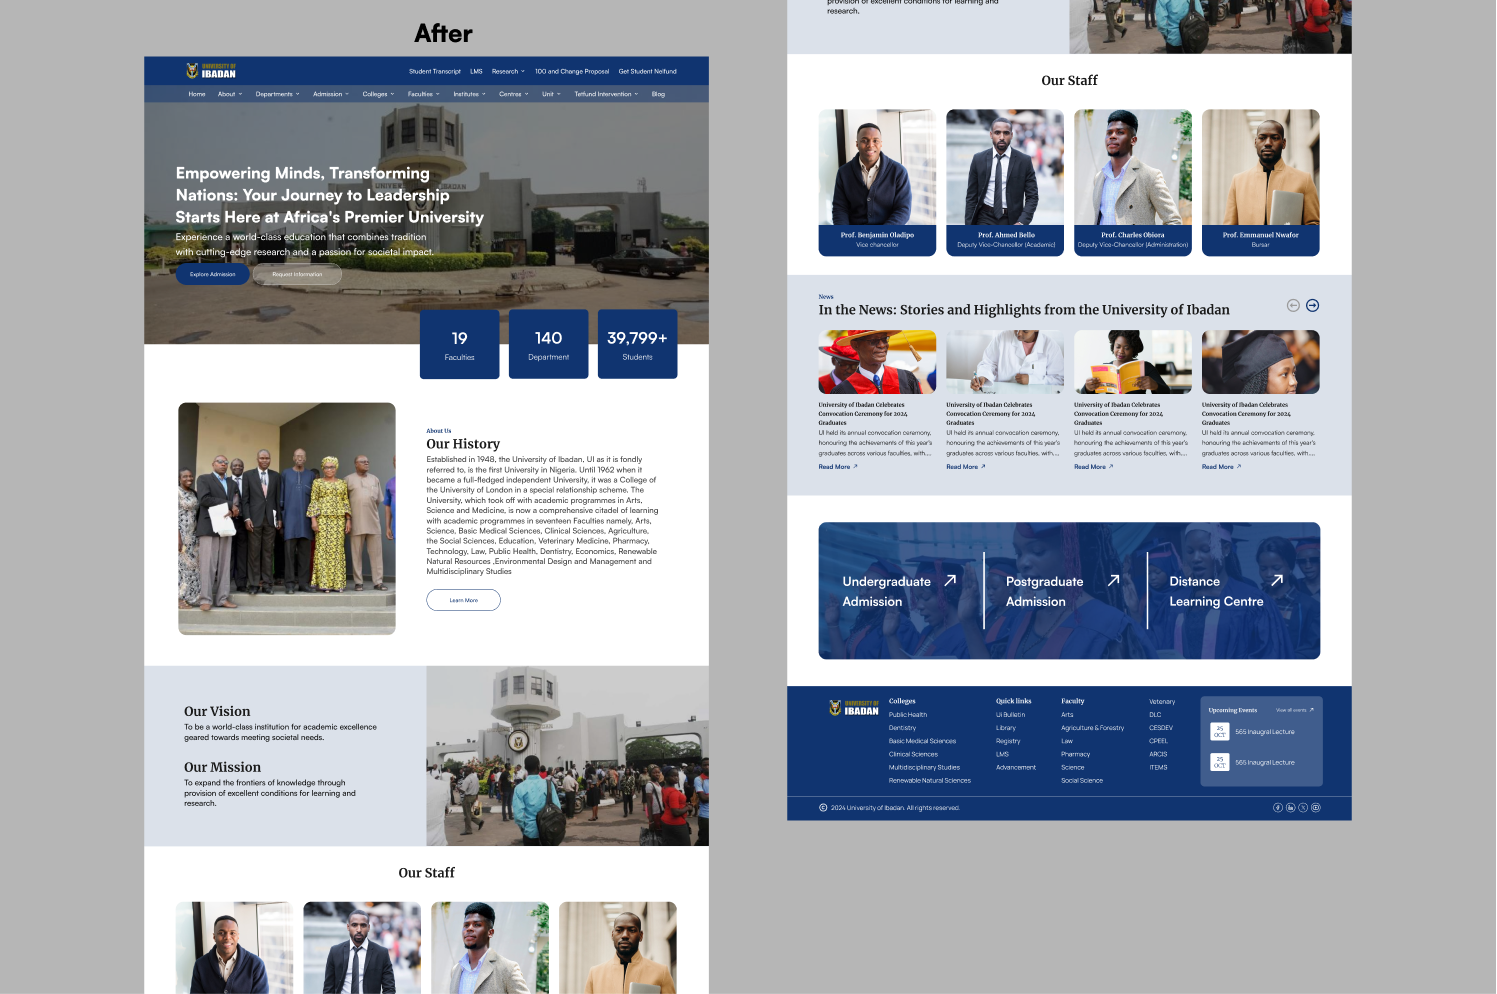The width and height of the screenshot is (1497, 994).
Task: Open Social Science faculty link
Action: click(x=1082, y=780)
